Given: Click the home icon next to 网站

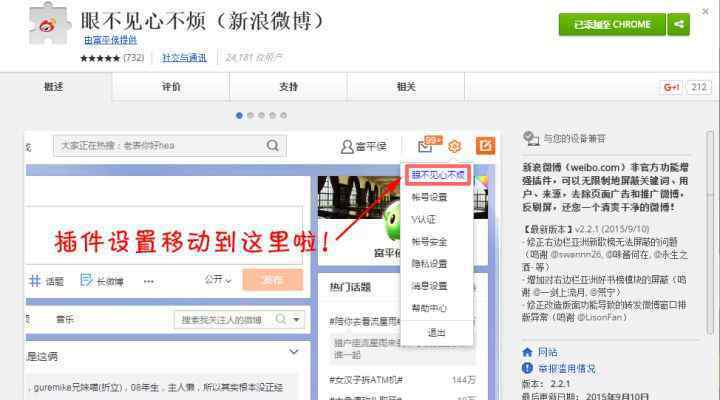Looking at the screenshot, I should pos(527,352).
